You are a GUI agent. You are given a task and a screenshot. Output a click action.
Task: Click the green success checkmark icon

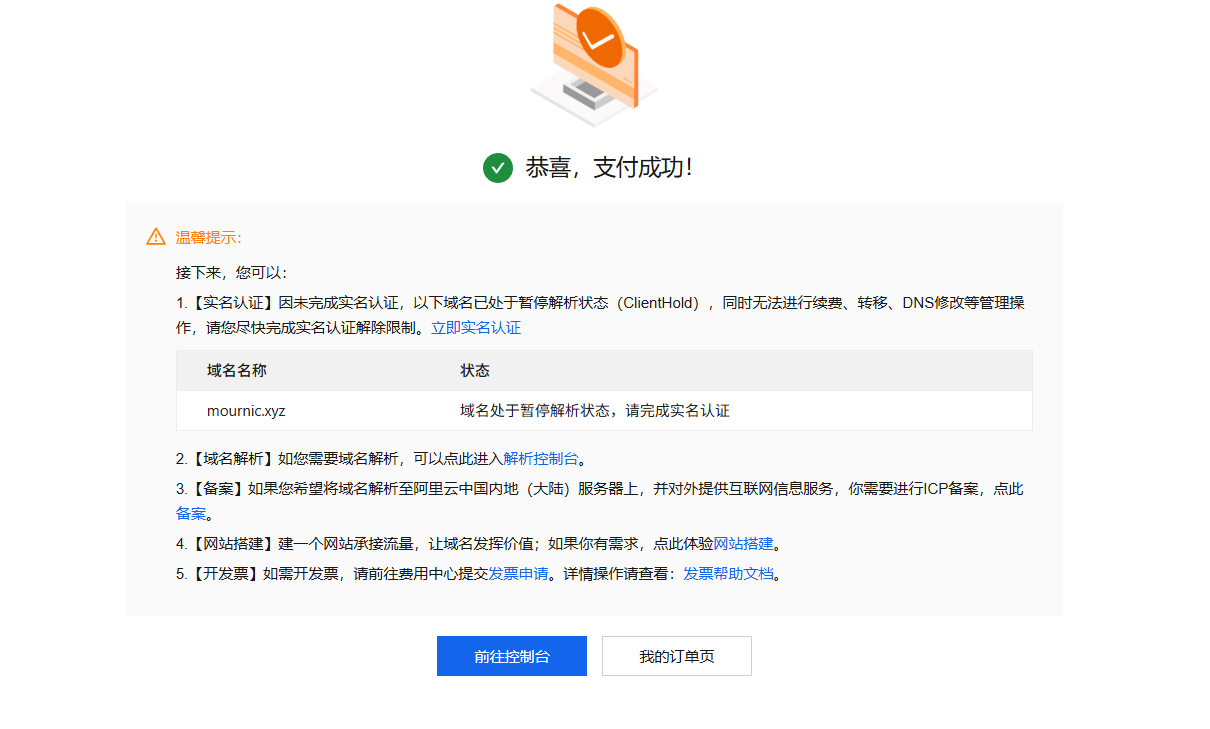[497, 168]
